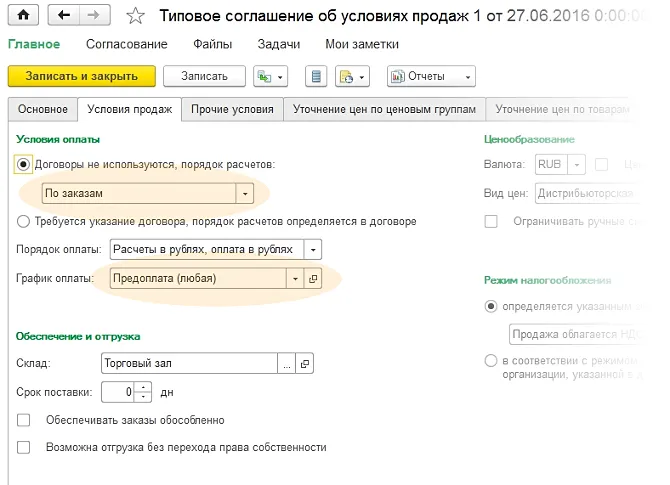Select 'Договоры не используются' radio button
Image resolution: width=670 pixels, height=485 pixels.
tap(24, 163)
